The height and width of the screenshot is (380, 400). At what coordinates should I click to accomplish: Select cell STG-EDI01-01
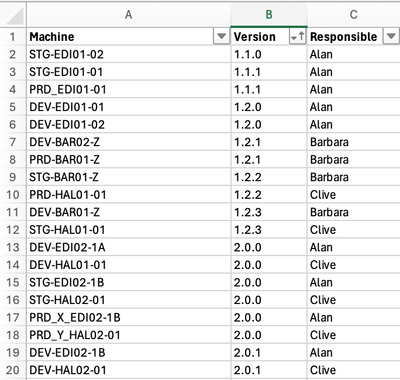(x=129, y=72)
